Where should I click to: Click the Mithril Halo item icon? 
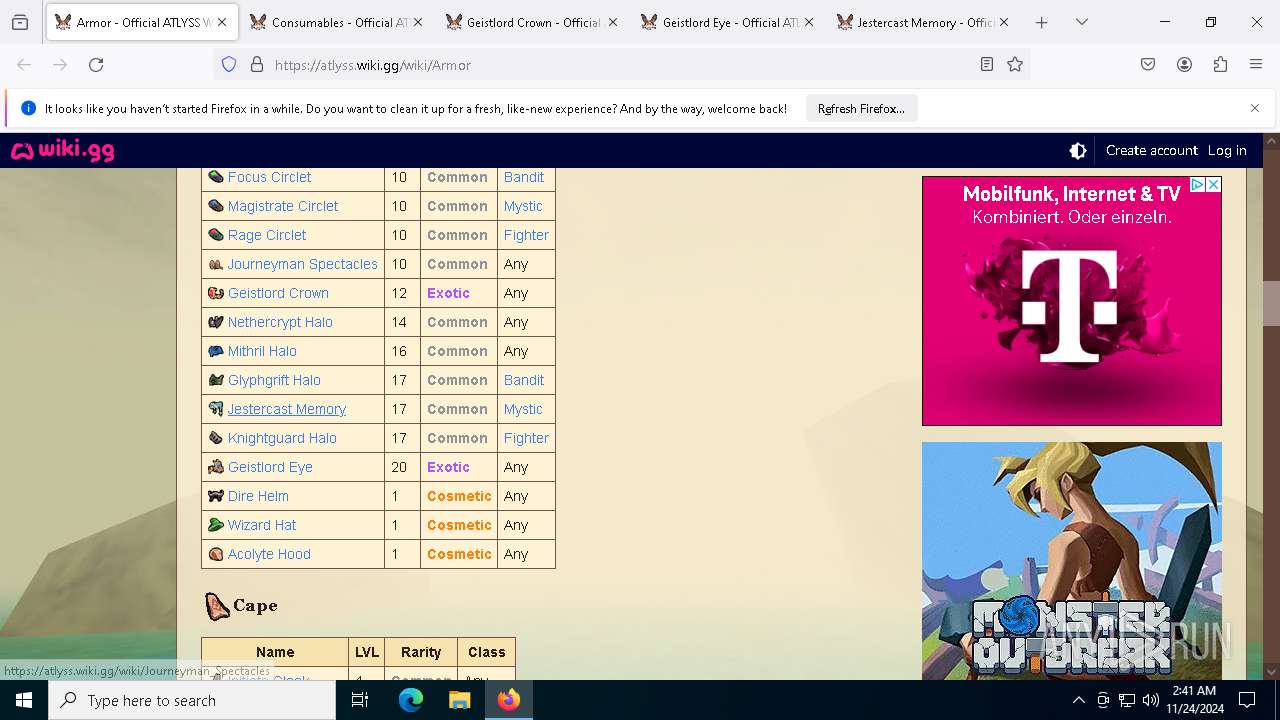tap(215, 351)
